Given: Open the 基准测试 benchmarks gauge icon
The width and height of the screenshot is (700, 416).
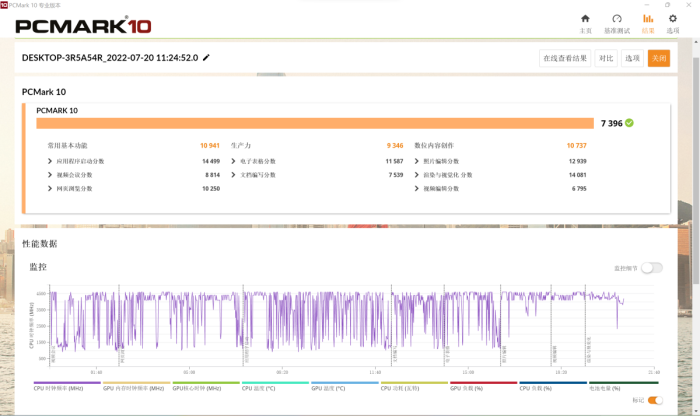Looking at the screenshot, I should pyautogui.click(x=617, y=19).
